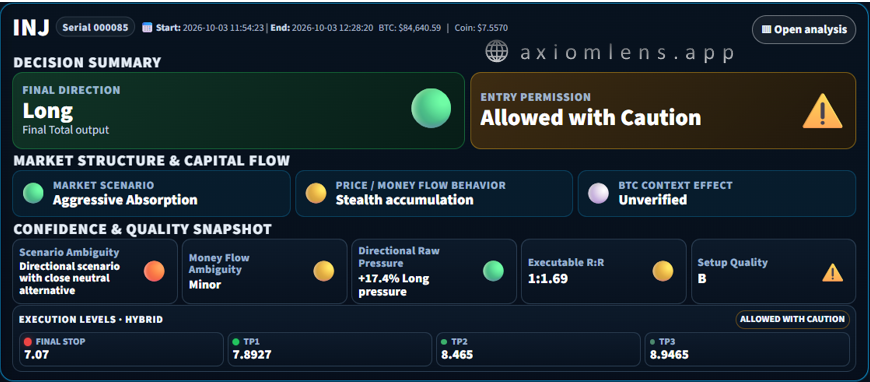This screenshot has width=870, height=382.
Task: Click the 1:1.69 Executable R:R value
Action: 548,279
